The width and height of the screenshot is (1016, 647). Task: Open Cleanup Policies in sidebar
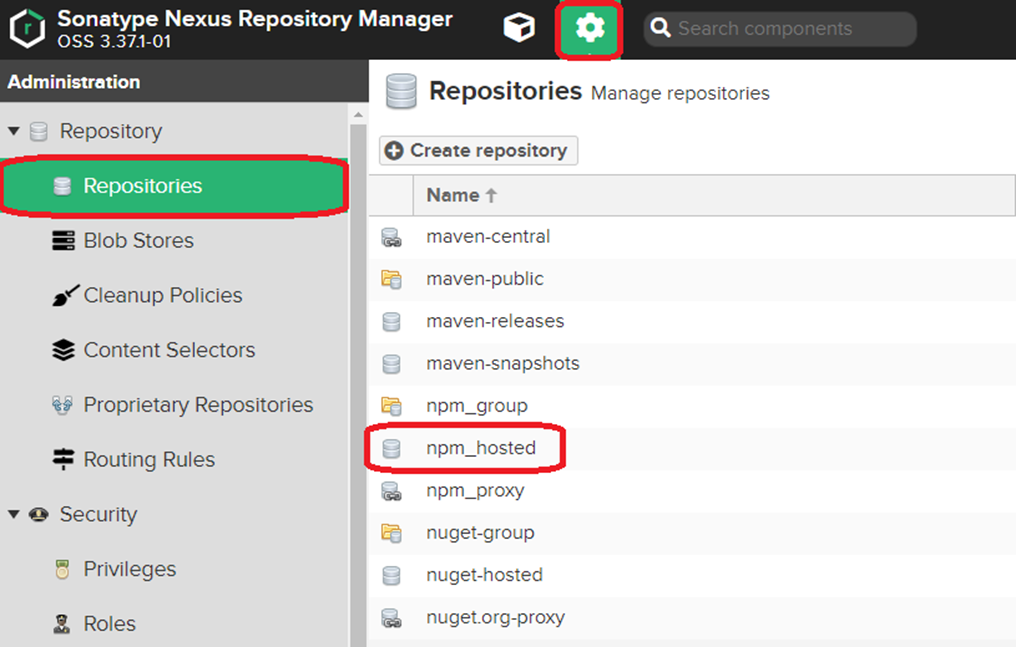(174, 295)
